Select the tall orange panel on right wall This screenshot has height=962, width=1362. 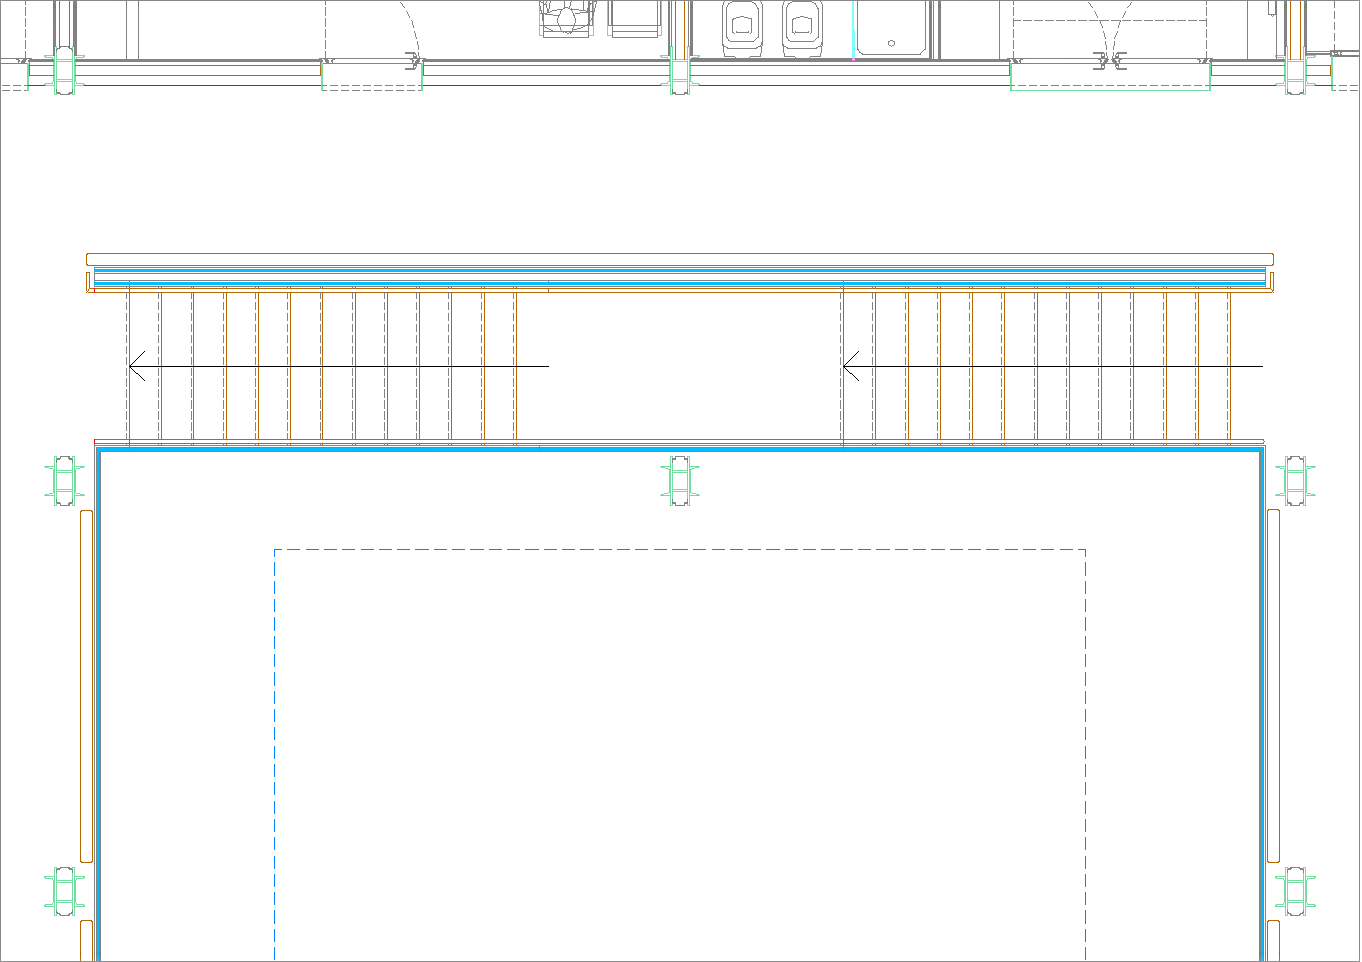[x=1273, y=685]
